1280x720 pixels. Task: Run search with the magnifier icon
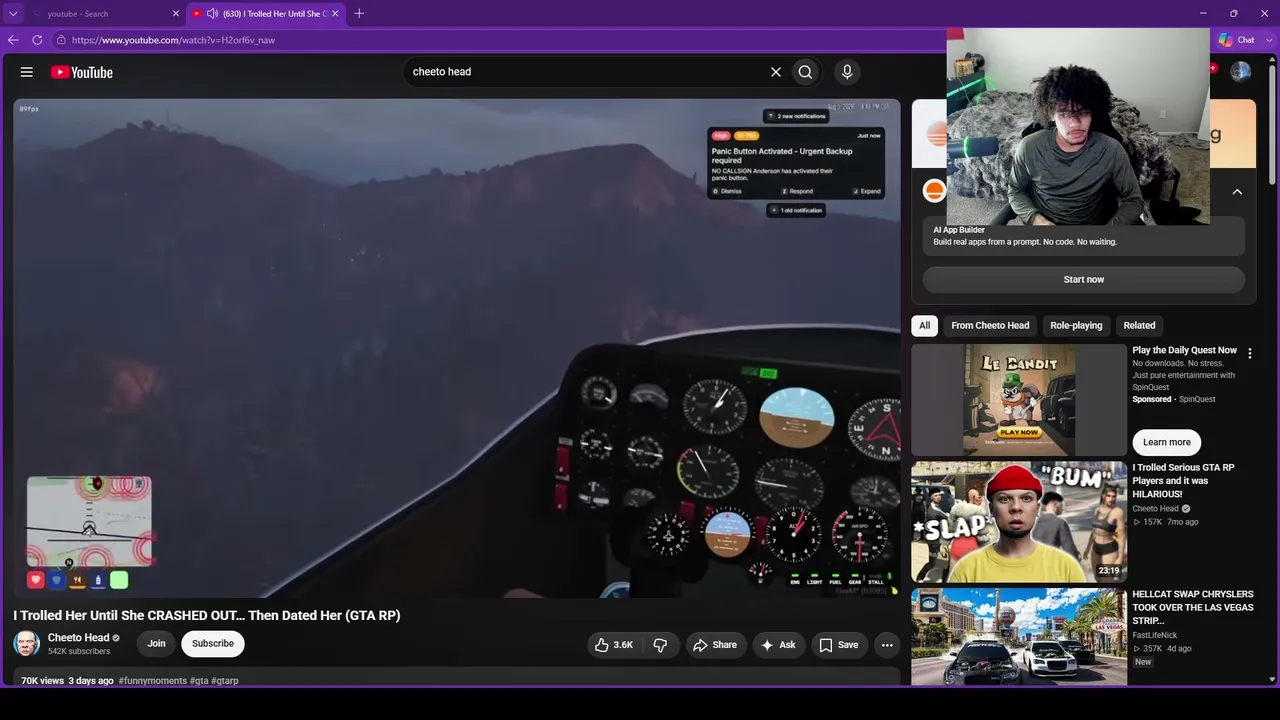[805, 72]
